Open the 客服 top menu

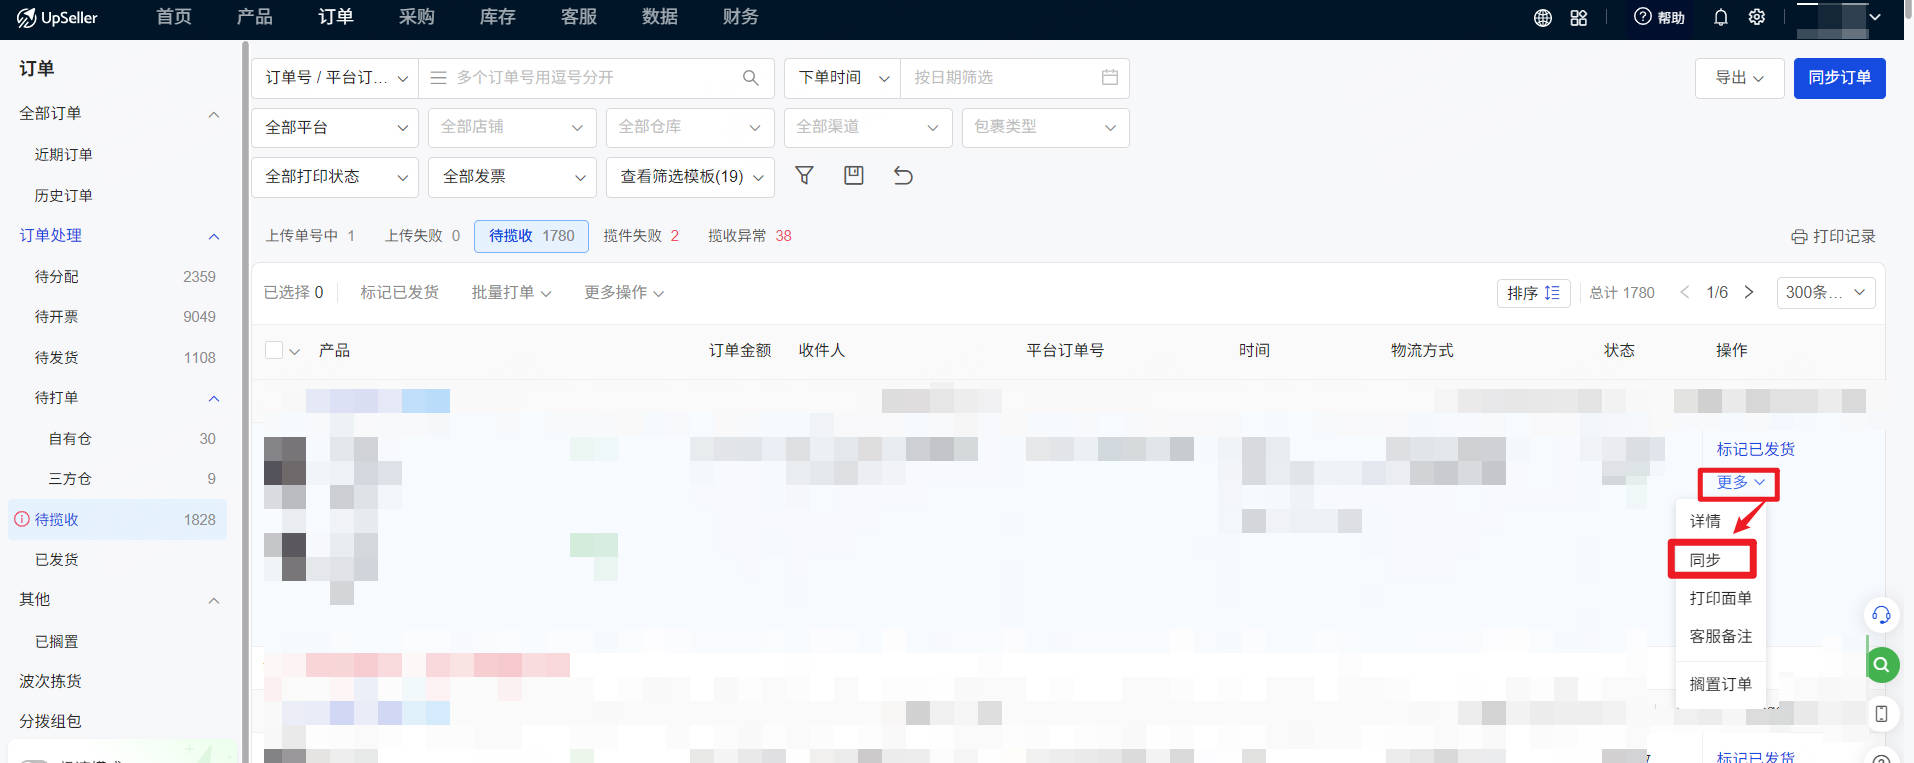[x=579, y=17]
